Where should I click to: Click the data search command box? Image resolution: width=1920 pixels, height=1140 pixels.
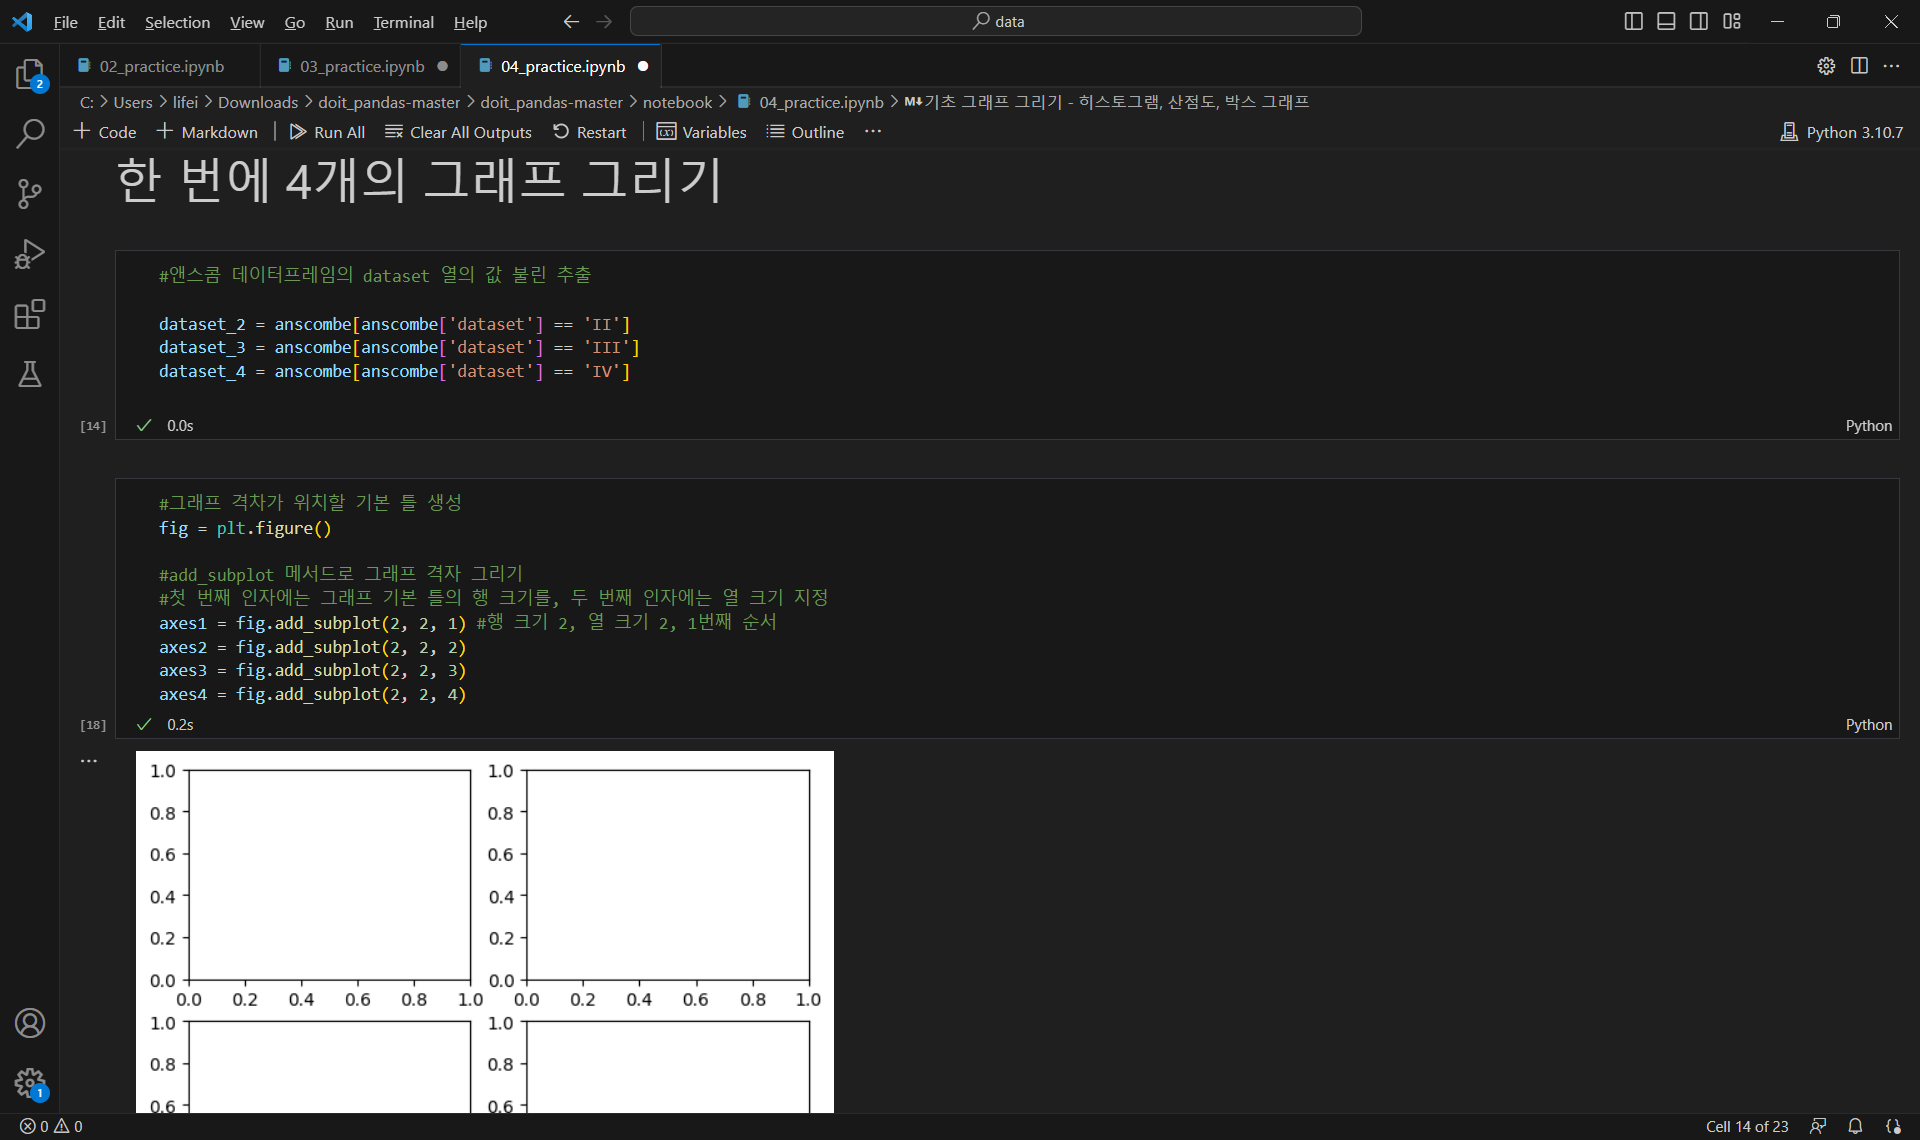996,21
